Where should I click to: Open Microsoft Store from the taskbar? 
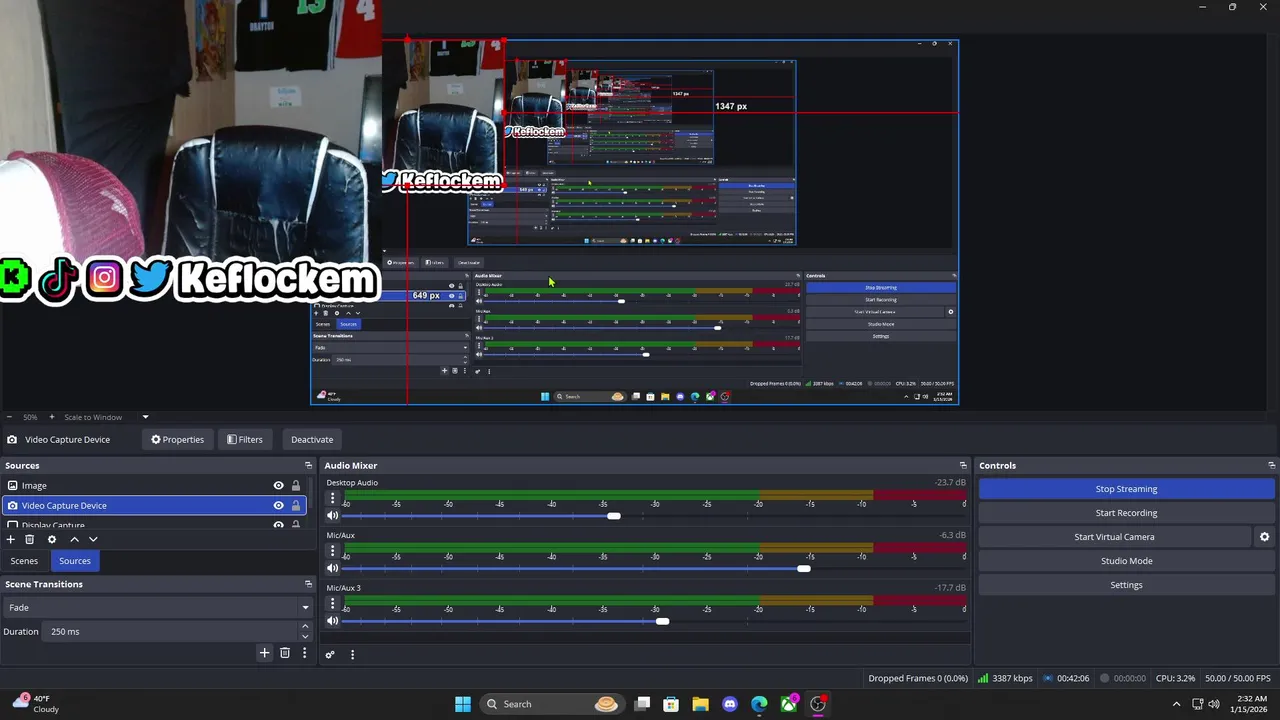671,704
